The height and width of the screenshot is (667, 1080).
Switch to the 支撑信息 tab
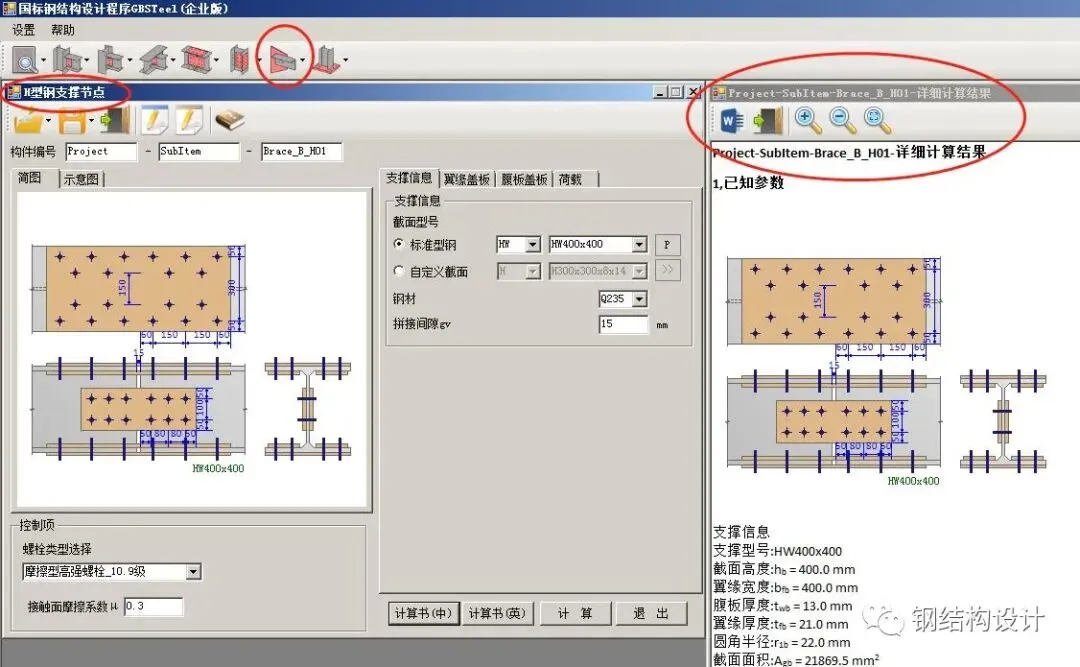(408, 178)
